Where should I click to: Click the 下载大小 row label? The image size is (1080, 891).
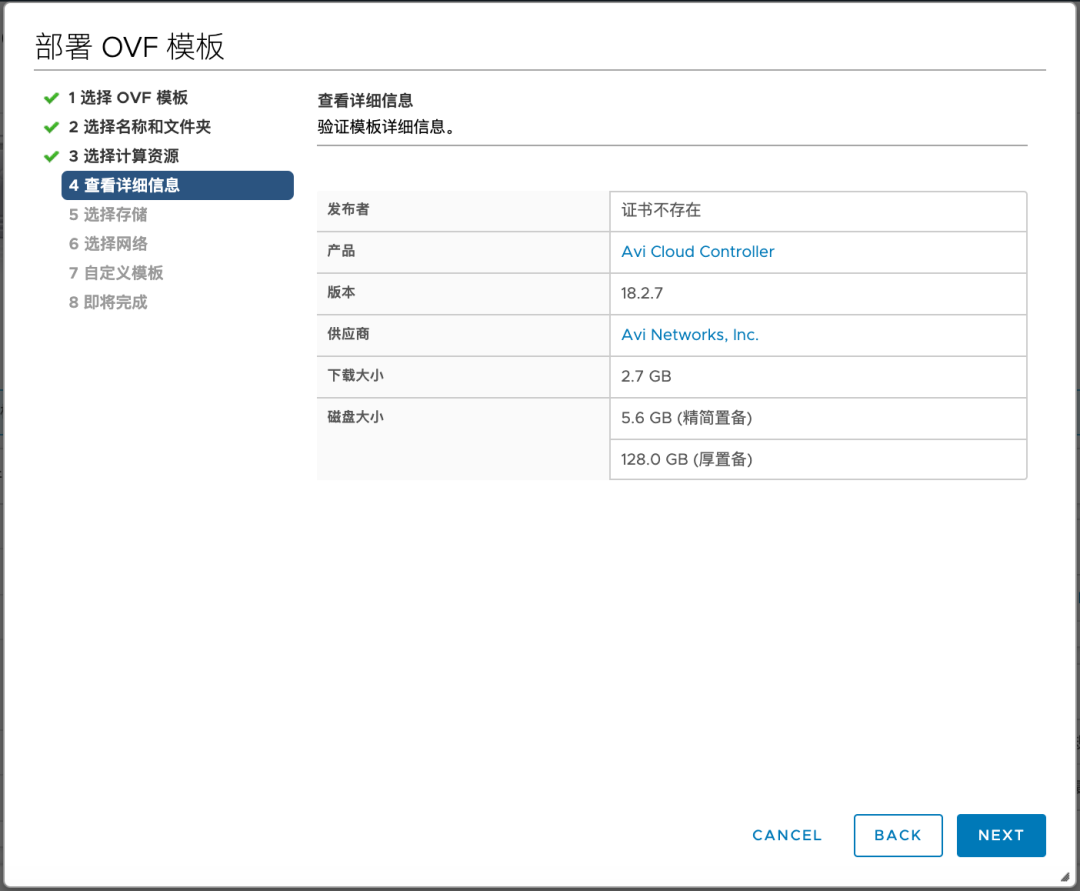pyautogui.click(x=355, y=375)
